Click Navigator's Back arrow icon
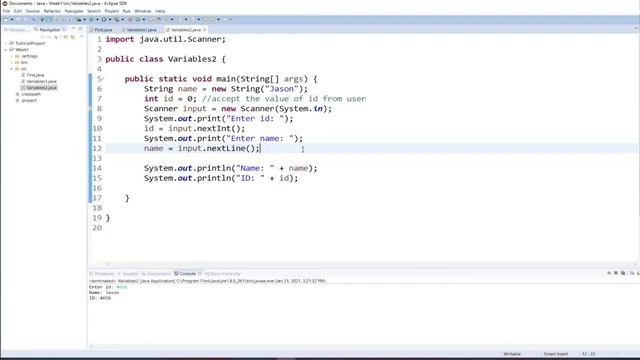 (42, 37)
